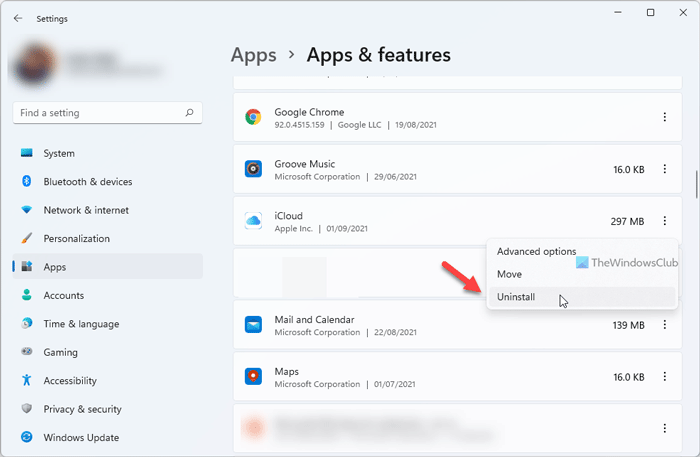Click the Accounts person icon

pyautogui.click(x=27, y=295)
